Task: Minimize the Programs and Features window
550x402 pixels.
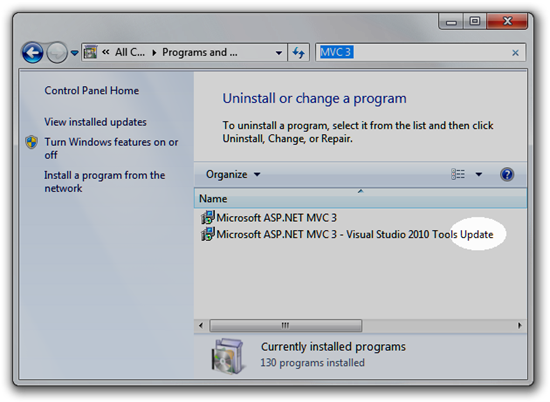Action: (451, 22)
